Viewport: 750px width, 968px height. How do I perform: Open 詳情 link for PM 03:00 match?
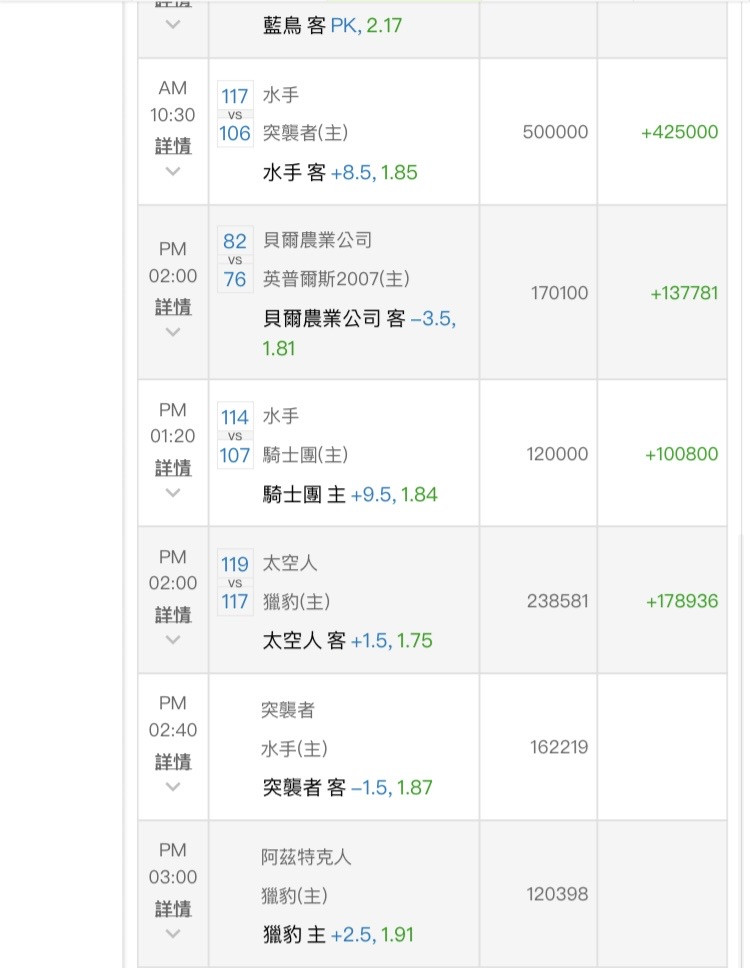pyautogui.click(x=173, y=908)
